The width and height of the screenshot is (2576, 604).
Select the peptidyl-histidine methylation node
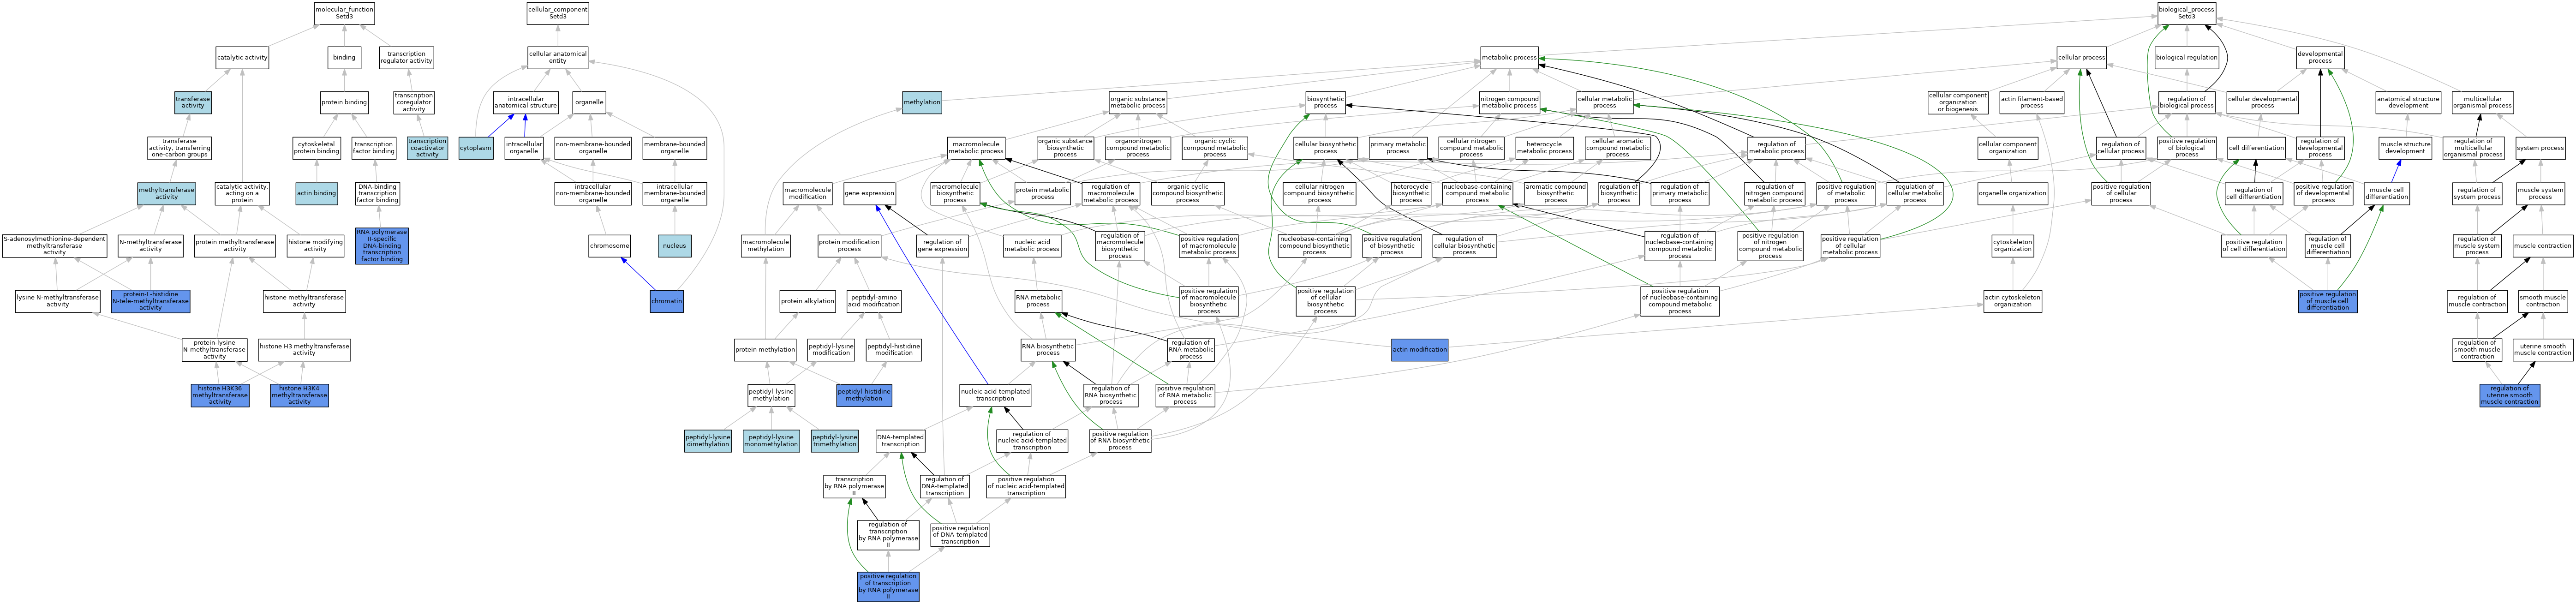pyautogui.click(x=864, y=395)
